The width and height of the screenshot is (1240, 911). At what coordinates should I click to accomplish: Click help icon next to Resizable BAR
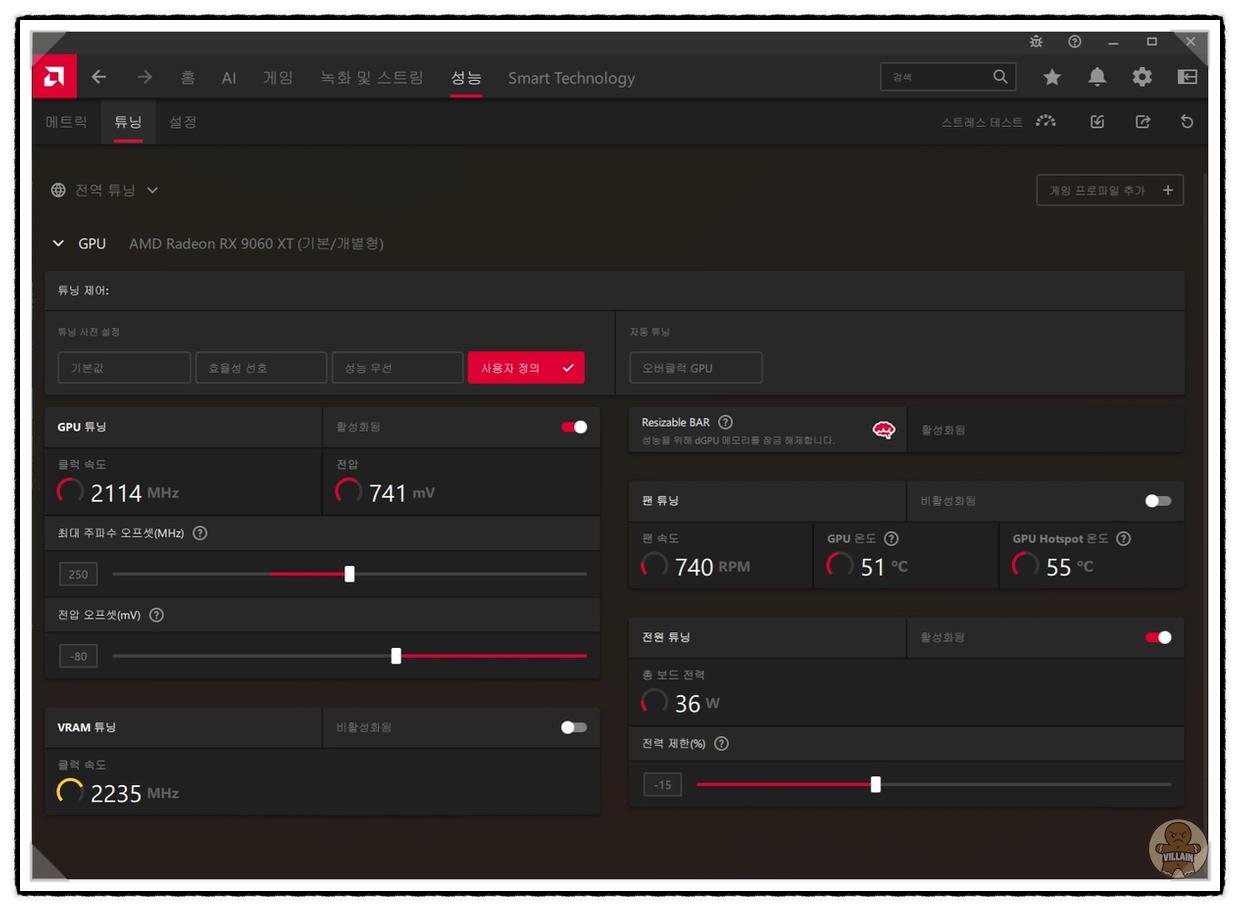pos(726,422)
